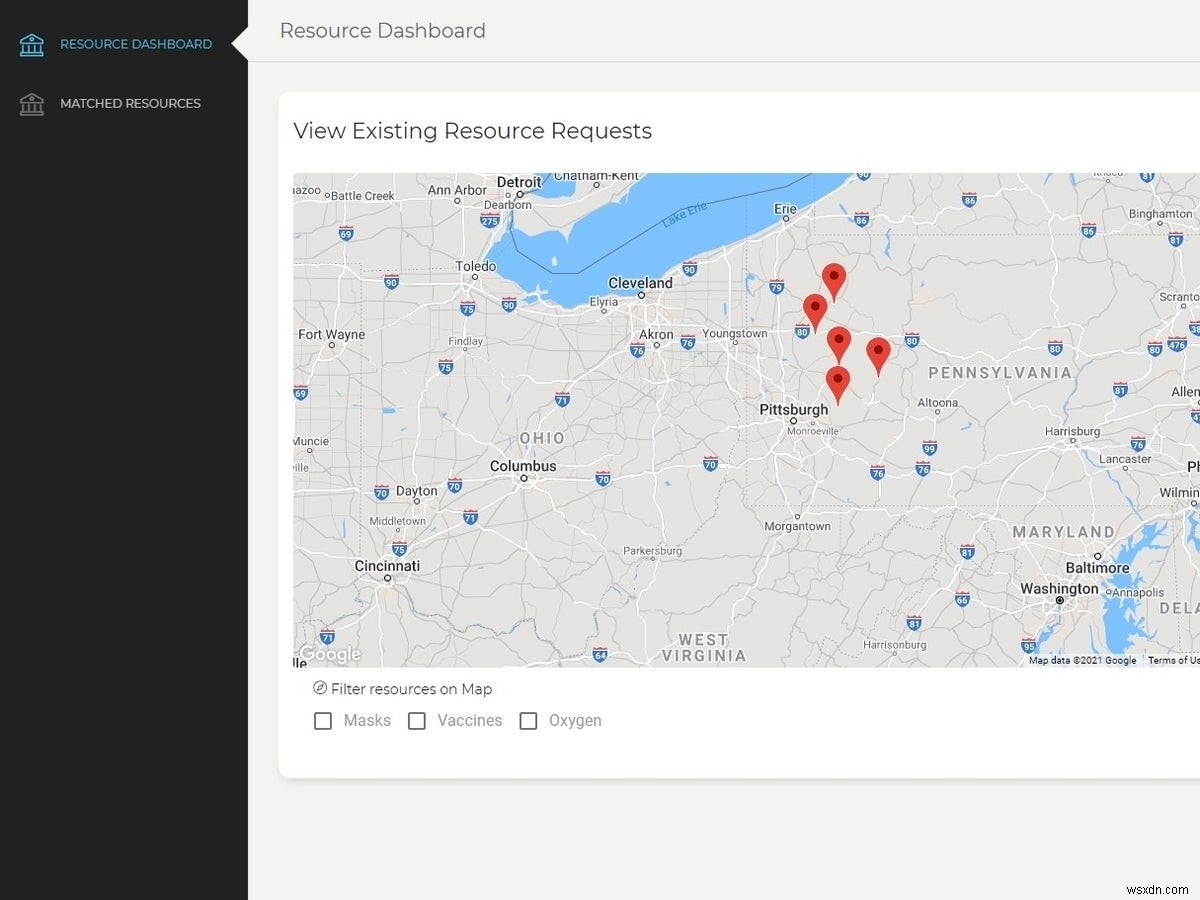This screenshot has width=1200, height=900.
Task: Click 'Filter resources on Map' label
Action: pyautogui.click(x=411, y=689)
